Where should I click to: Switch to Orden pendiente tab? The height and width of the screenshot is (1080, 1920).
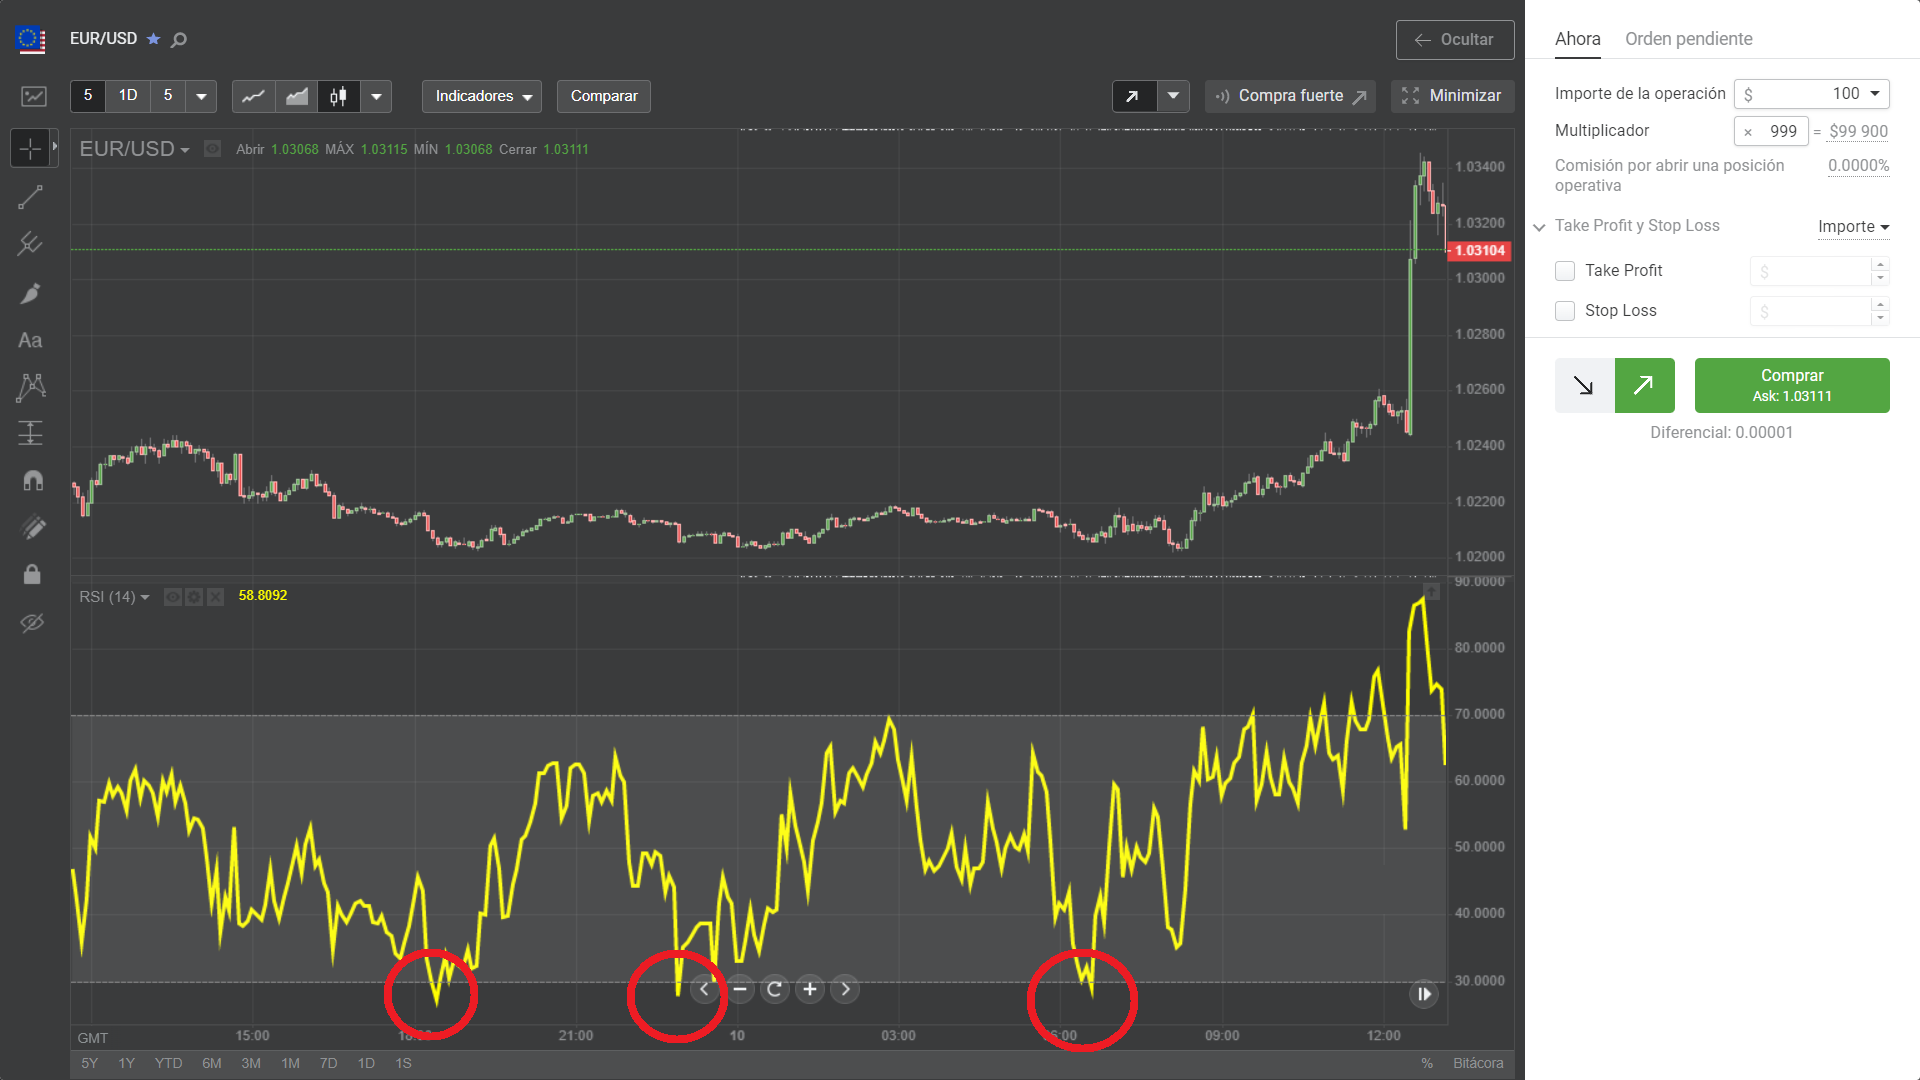1688,39
